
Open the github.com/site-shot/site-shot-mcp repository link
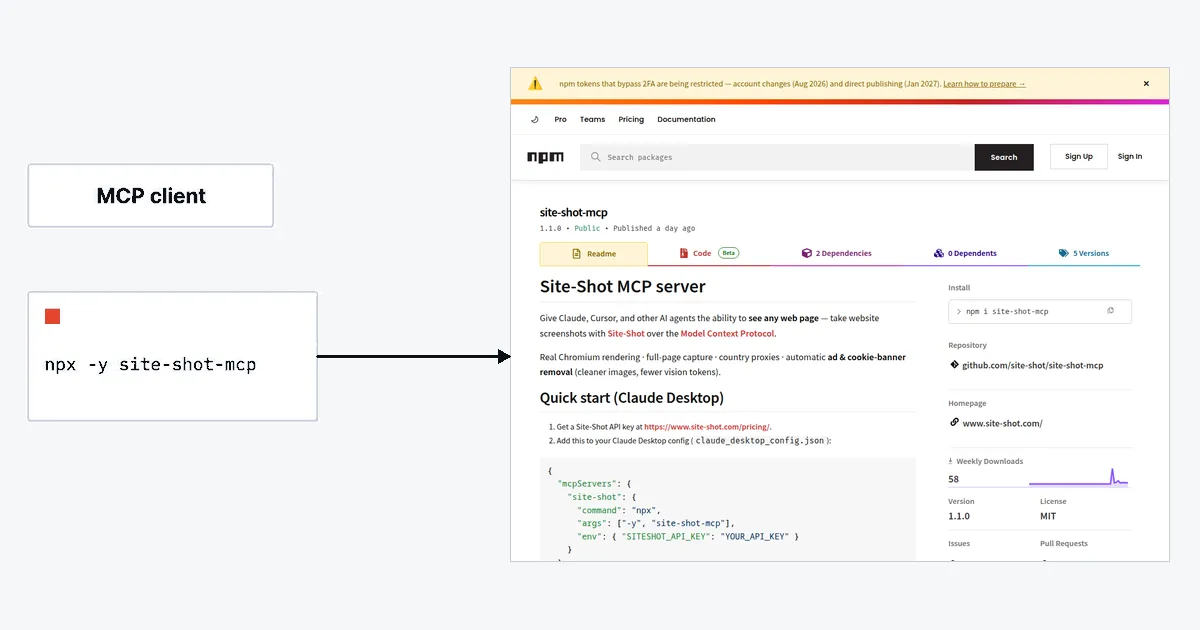[x=1033, y=366]
